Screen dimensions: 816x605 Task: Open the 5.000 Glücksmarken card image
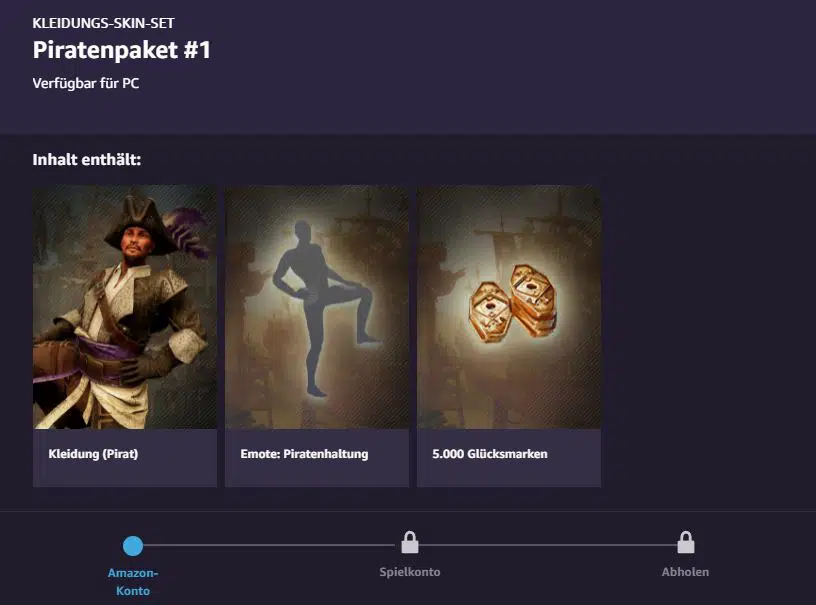click(509, 307)
